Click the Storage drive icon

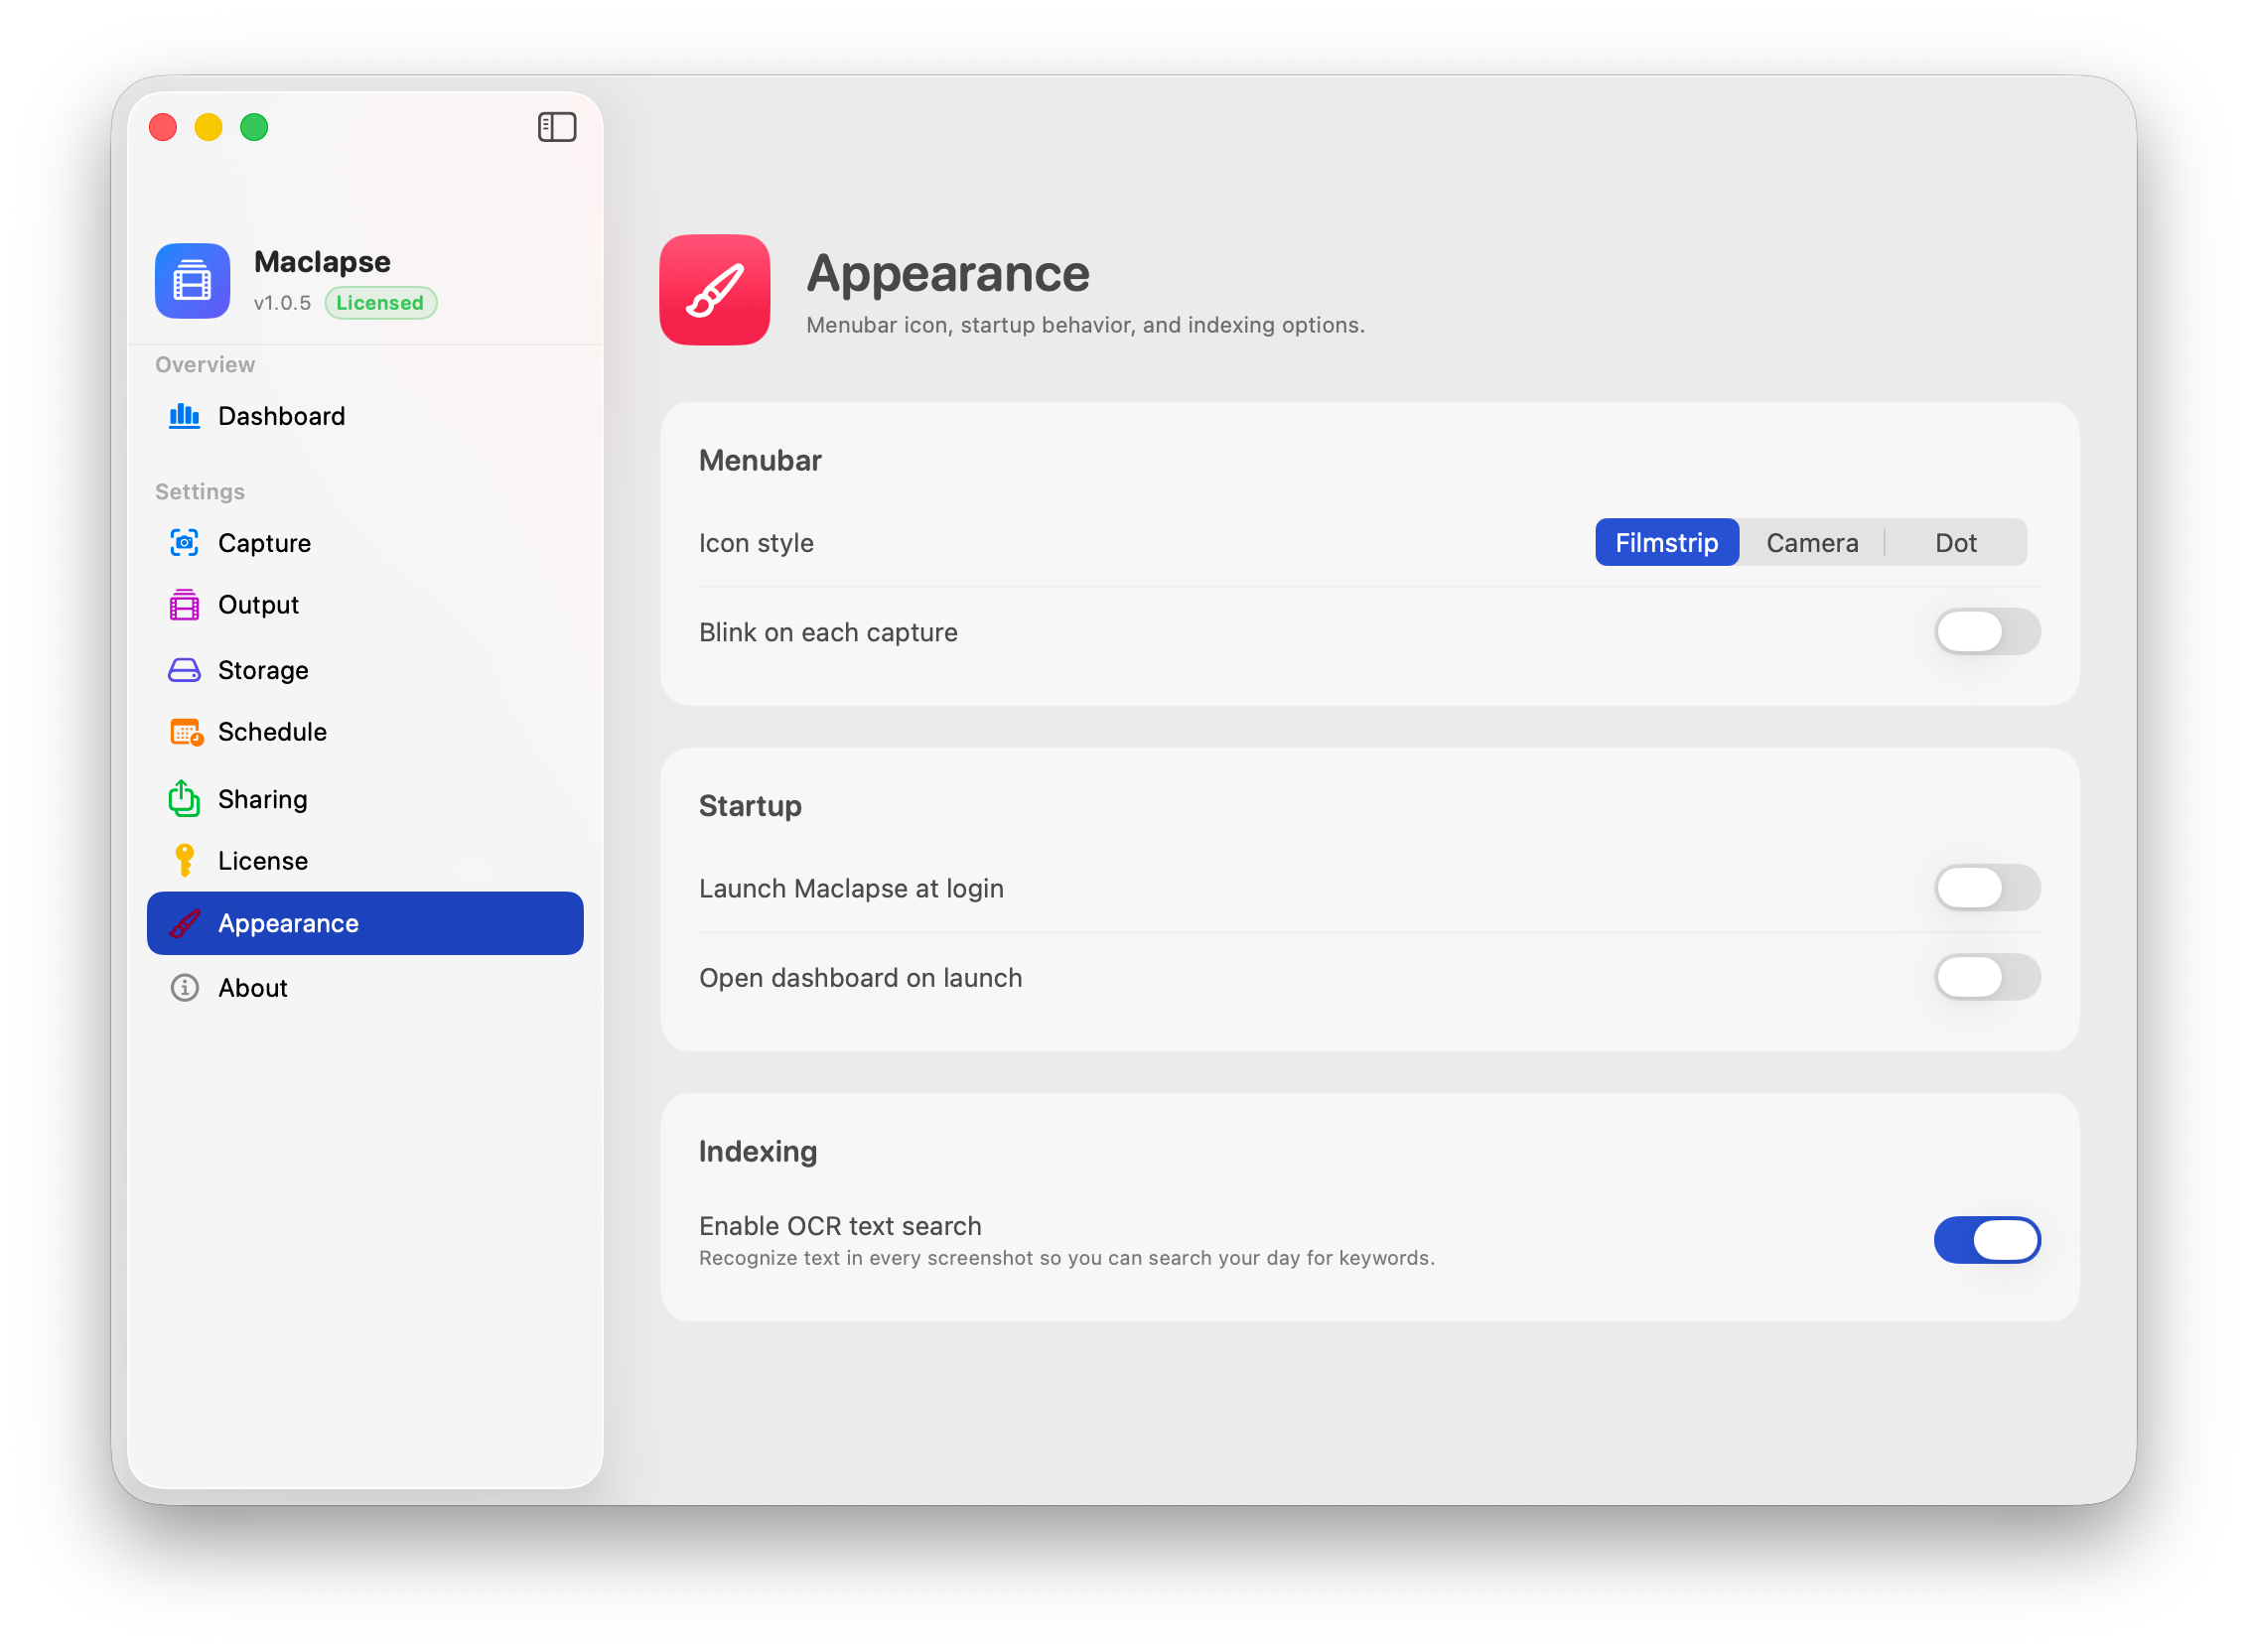point(184,670)
